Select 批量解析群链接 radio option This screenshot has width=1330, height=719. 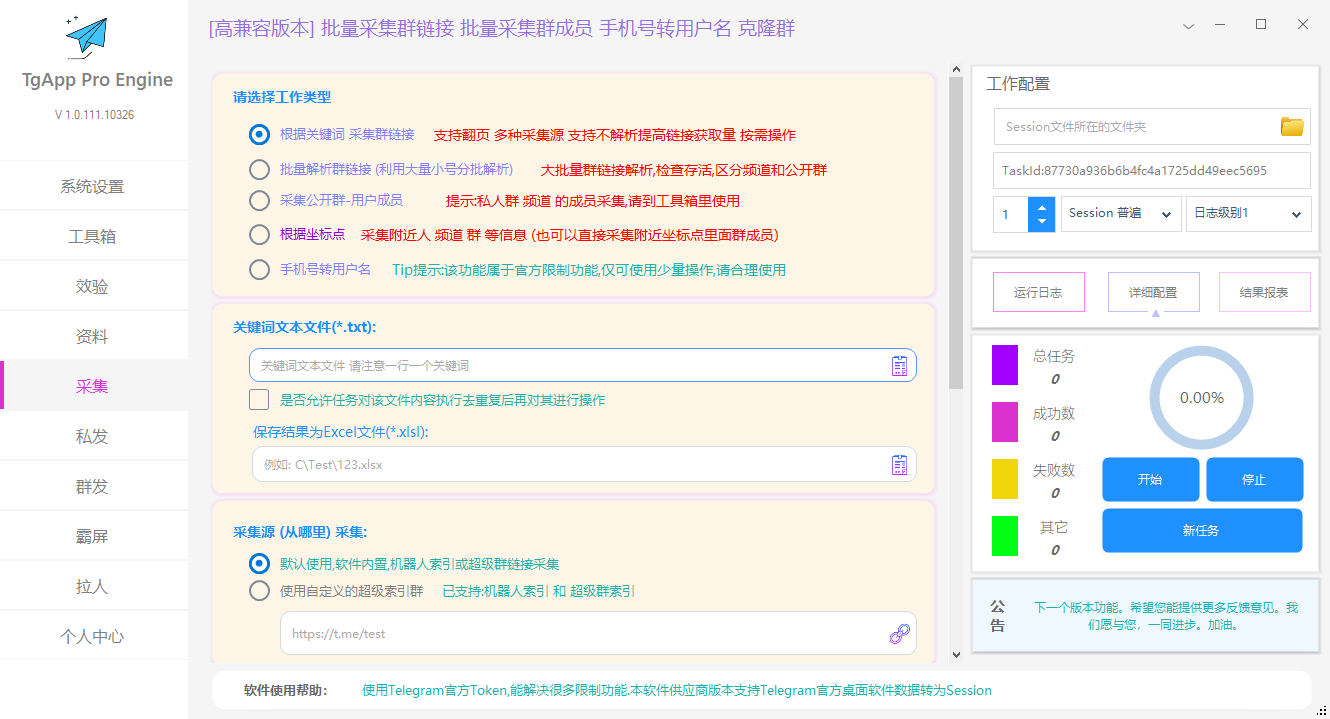[259, 169]
